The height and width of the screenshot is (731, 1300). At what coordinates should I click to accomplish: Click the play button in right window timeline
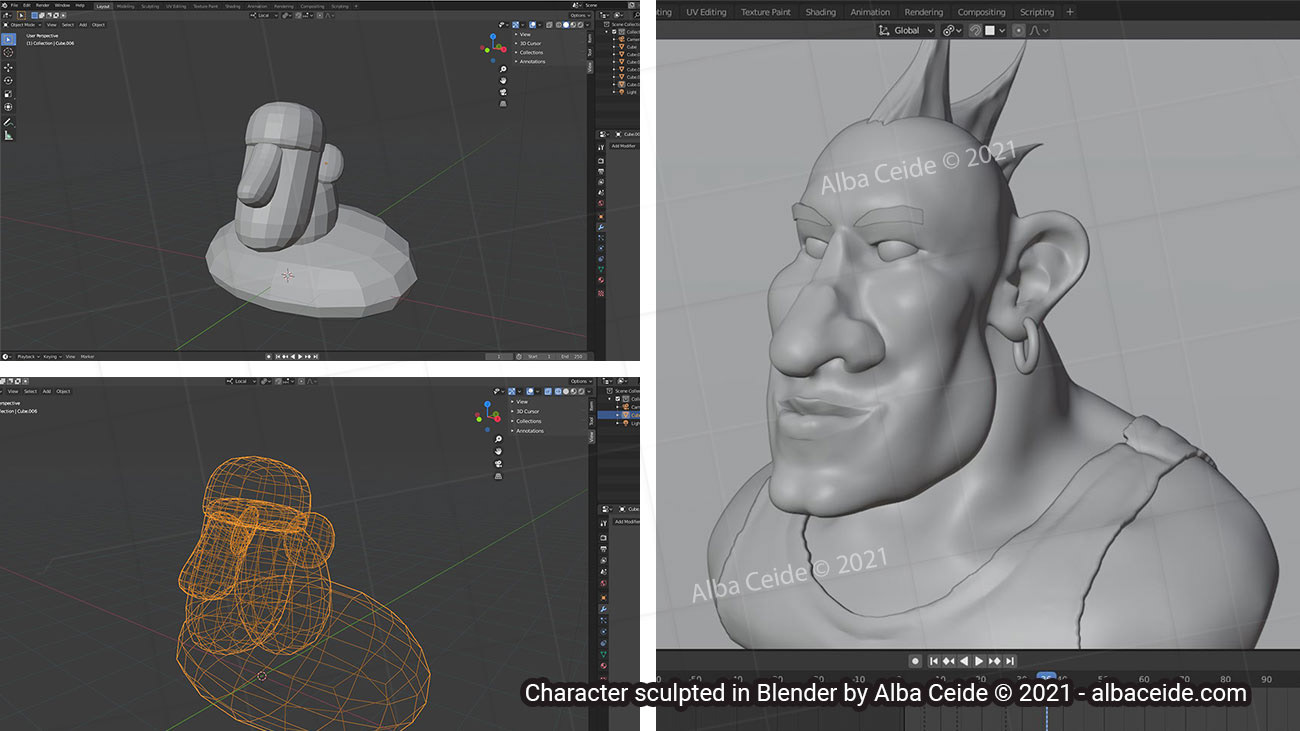tap(978, 661)
